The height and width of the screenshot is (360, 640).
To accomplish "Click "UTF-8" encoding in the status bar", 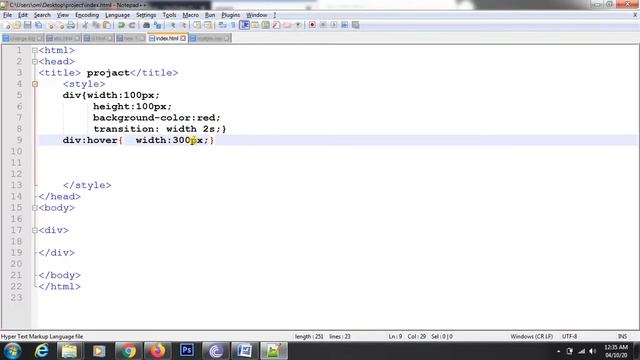I will [x=569, y=336].
